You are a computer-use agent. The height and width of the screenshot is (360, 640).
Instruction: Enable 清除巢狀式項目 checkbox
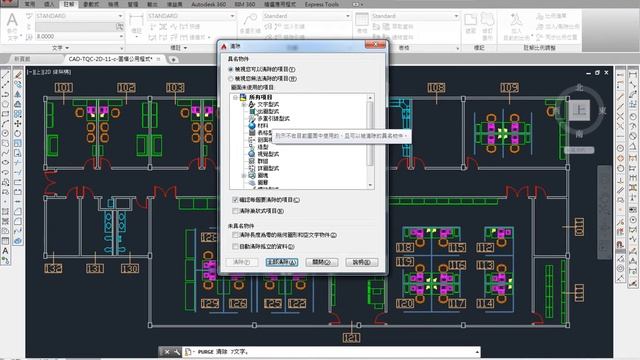235,211
